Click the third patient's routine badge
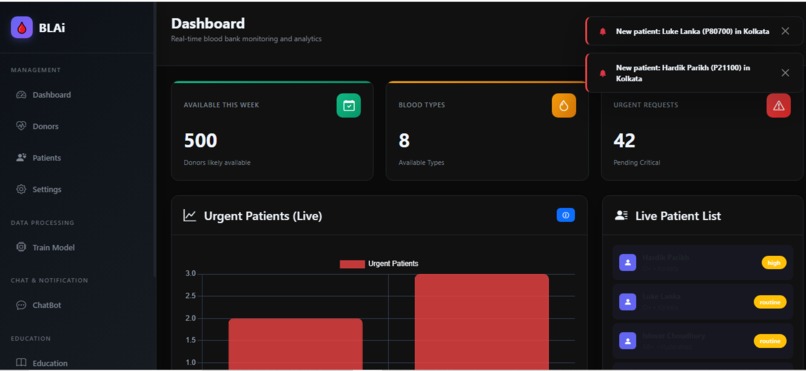Image resolution: width=806 pixels, height=371 pixels. 770,341
